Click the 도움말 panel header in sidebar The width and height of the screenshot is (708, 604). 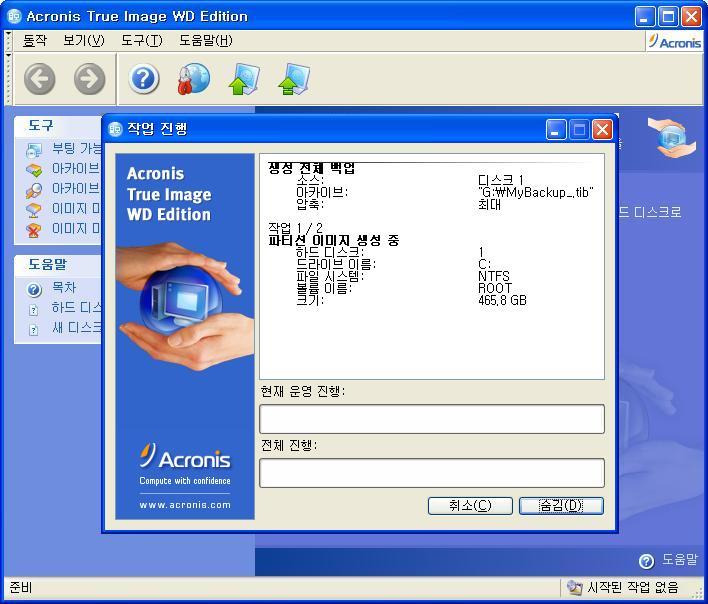58,265
